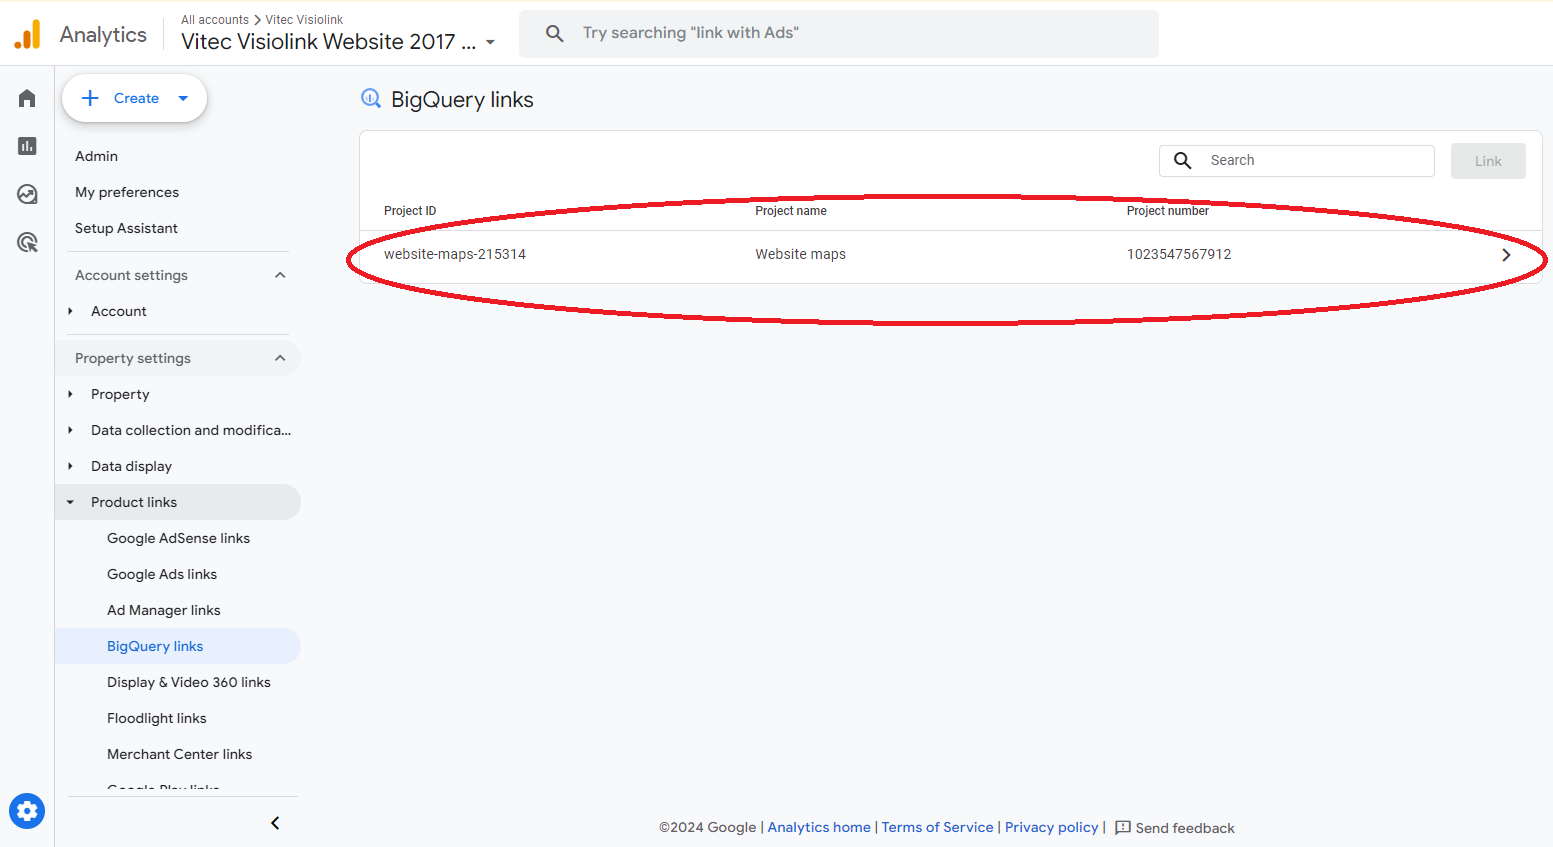
Task: Click the Project number column header
Action: pos(1168,211)
